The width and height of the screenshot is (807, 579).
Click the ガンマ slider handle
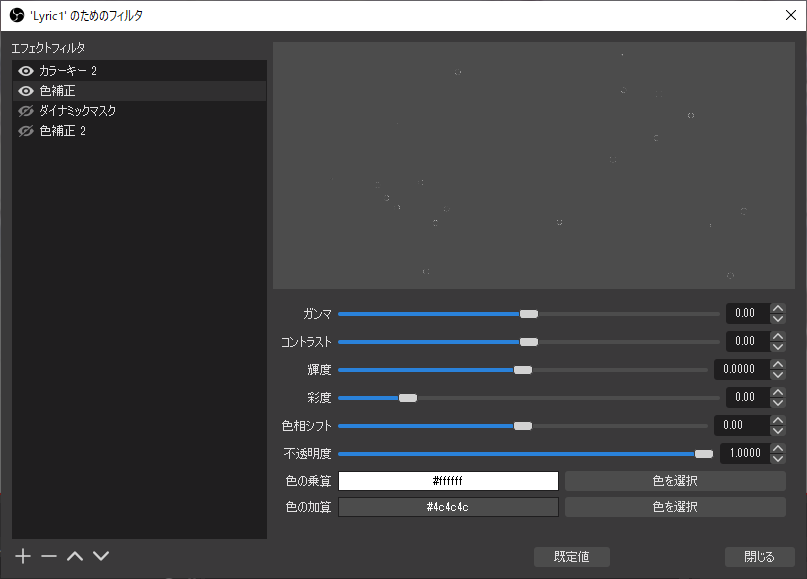coord(529,314)
